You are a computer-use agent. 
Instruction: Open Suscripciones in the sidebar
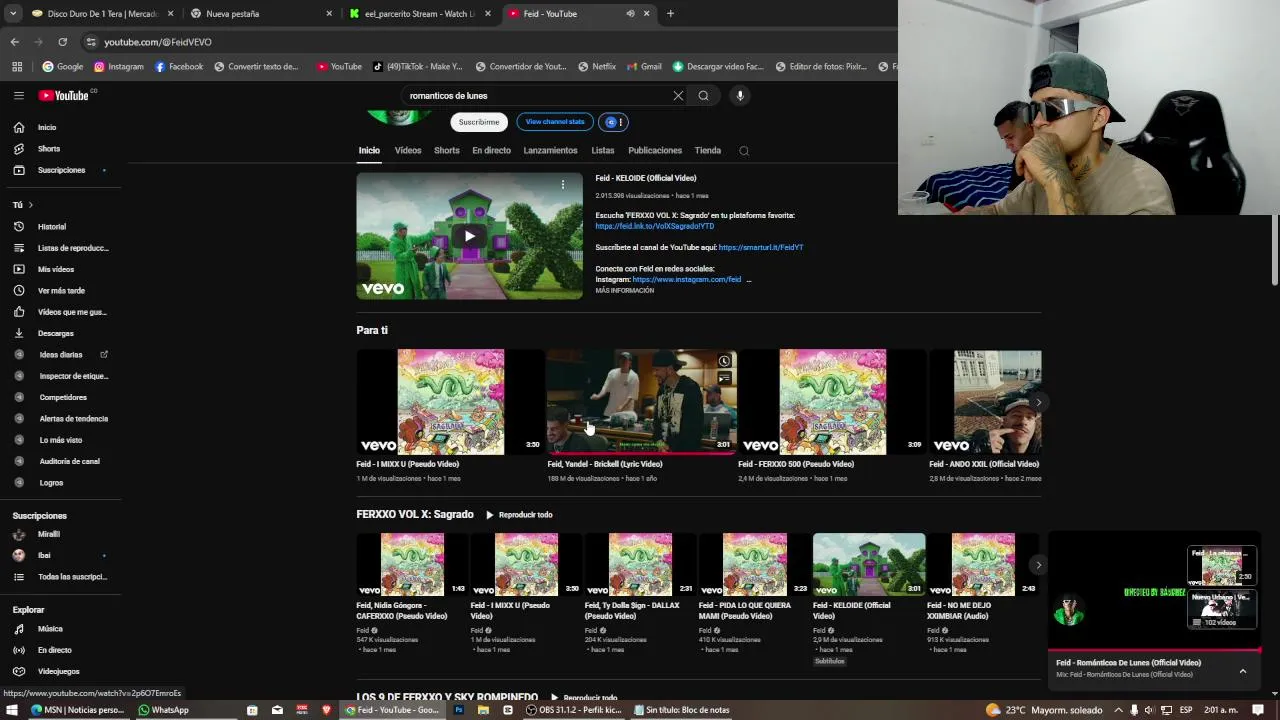(x=61, y=170)
